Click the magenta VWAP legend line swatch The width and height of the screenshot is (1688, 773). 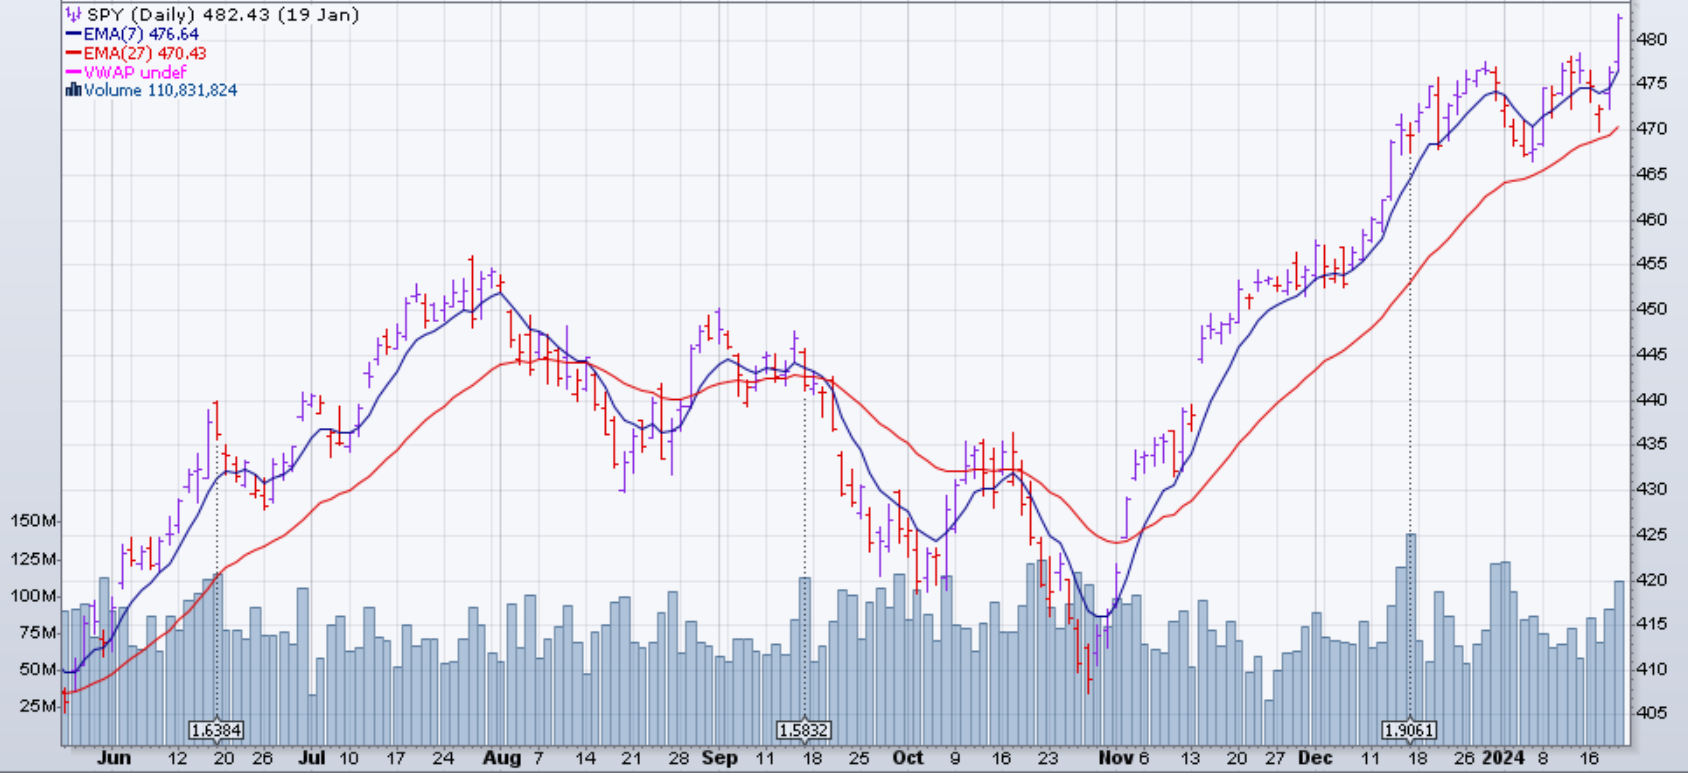pyautogui.click(x=74, y=72)
